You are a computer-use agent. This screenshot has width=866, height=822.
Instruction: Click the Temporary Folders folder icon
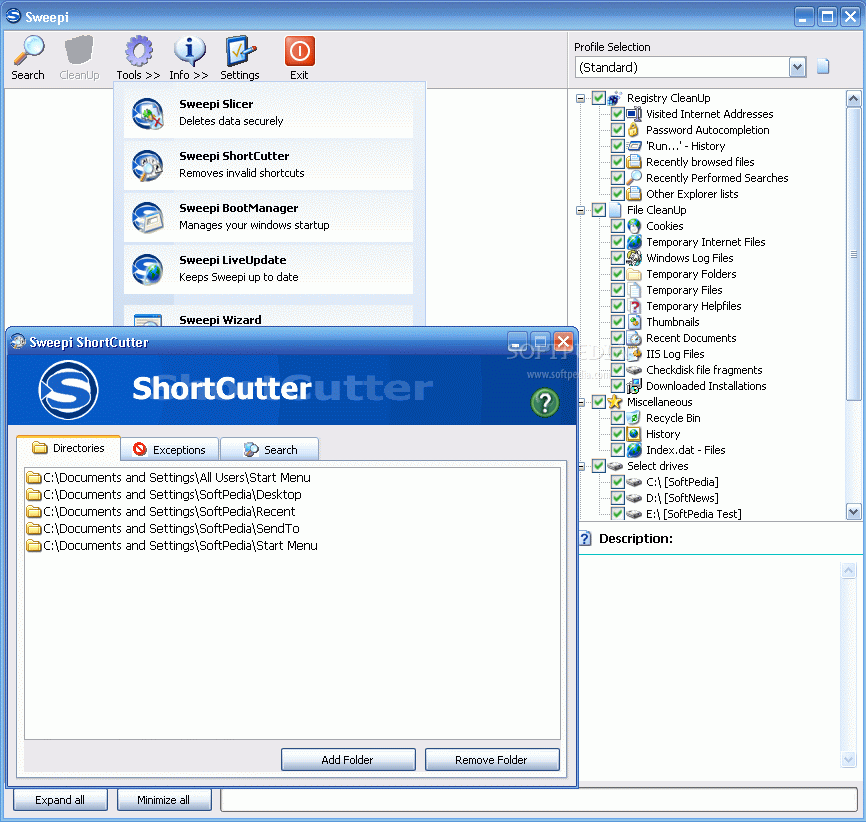[x=635, y=275]
